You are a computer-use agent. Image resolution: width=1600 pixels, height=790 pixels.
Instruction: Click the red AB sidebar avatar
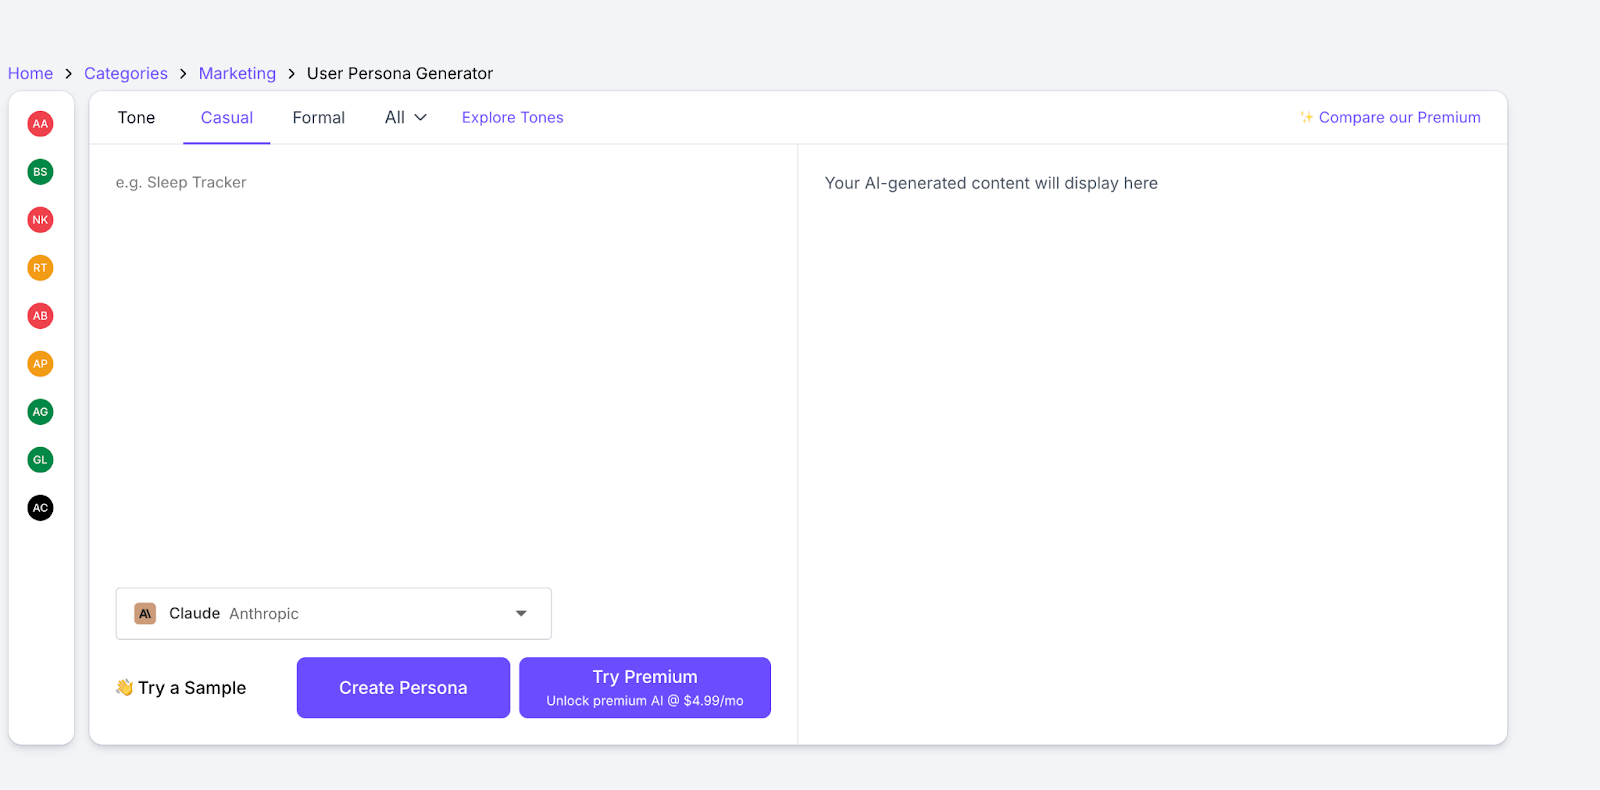click(40, 316)
